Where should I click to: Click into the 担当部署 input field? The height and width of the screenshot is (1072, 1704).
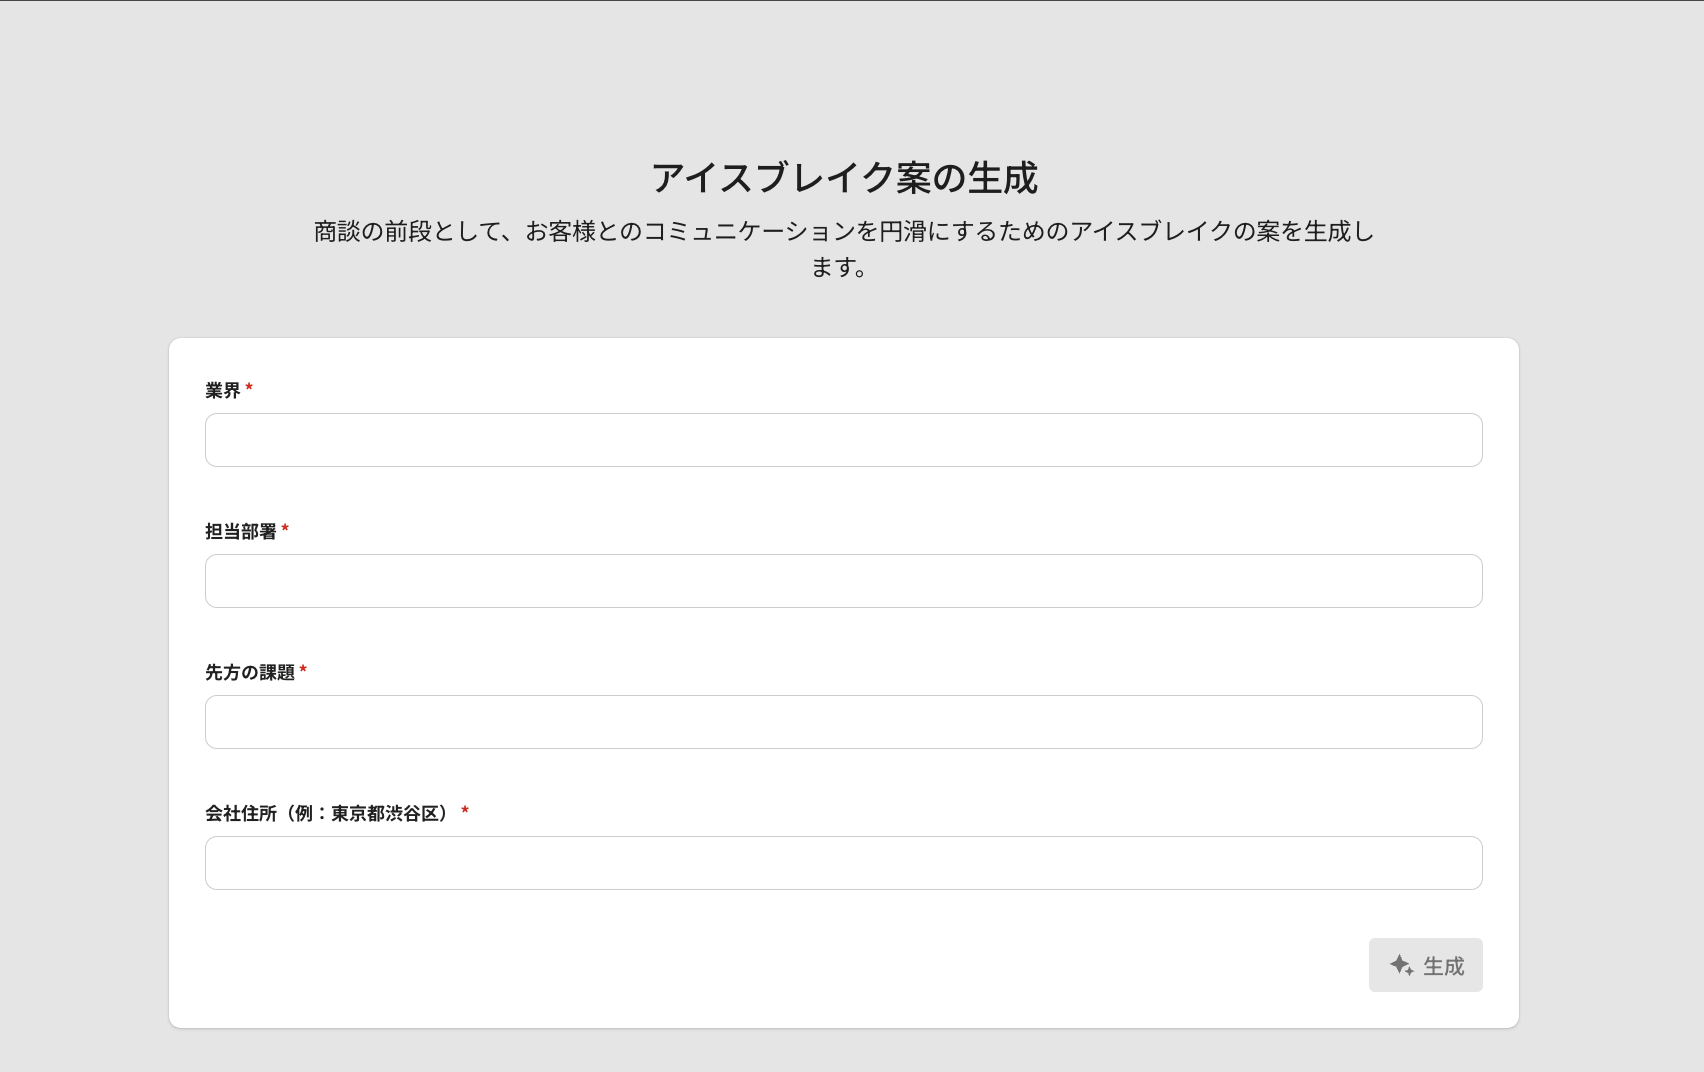point(843,581)
